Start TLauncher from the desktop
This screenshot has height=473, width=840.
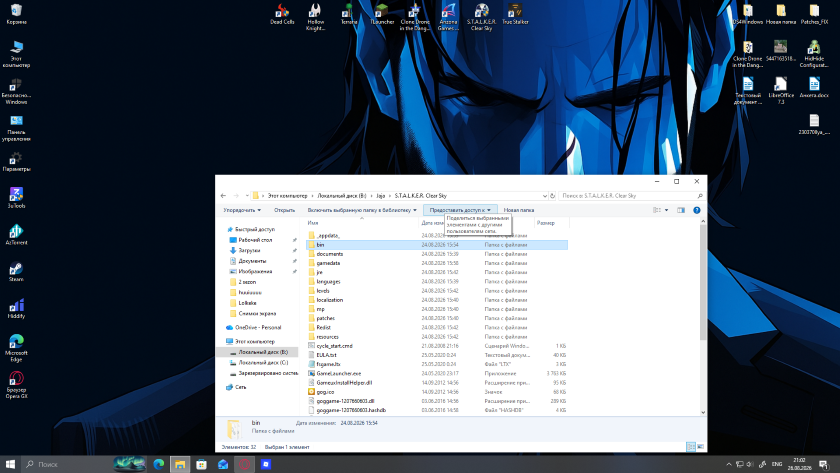(x=382, y=14)
